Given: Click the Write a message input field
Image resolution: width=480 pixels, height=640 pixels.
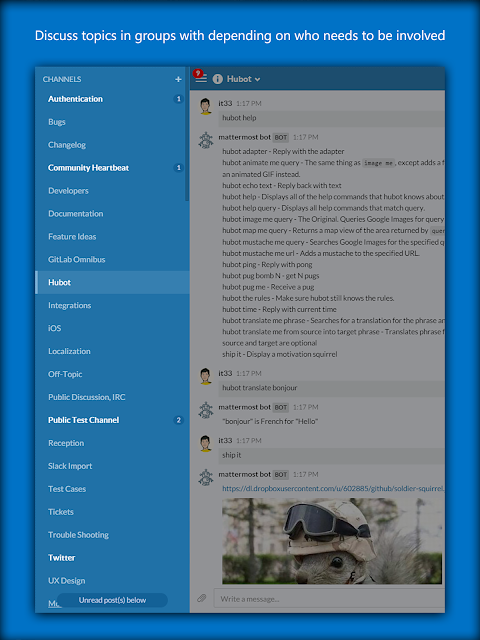Looking at the screenshot, I should point(329,599).
